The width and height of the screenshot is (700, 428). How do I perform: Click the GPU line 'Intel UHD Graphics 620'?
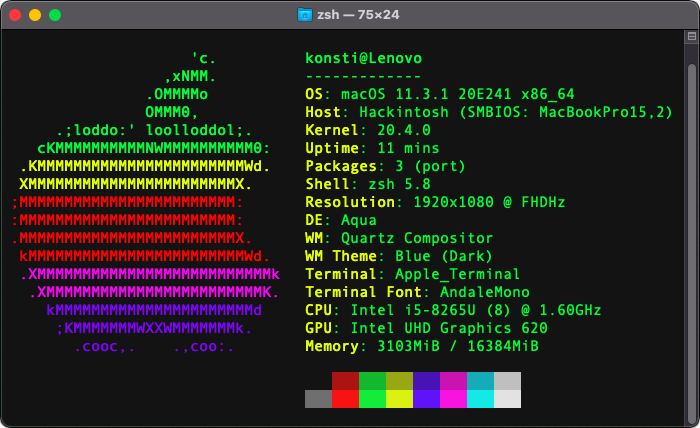click(449, 328)
